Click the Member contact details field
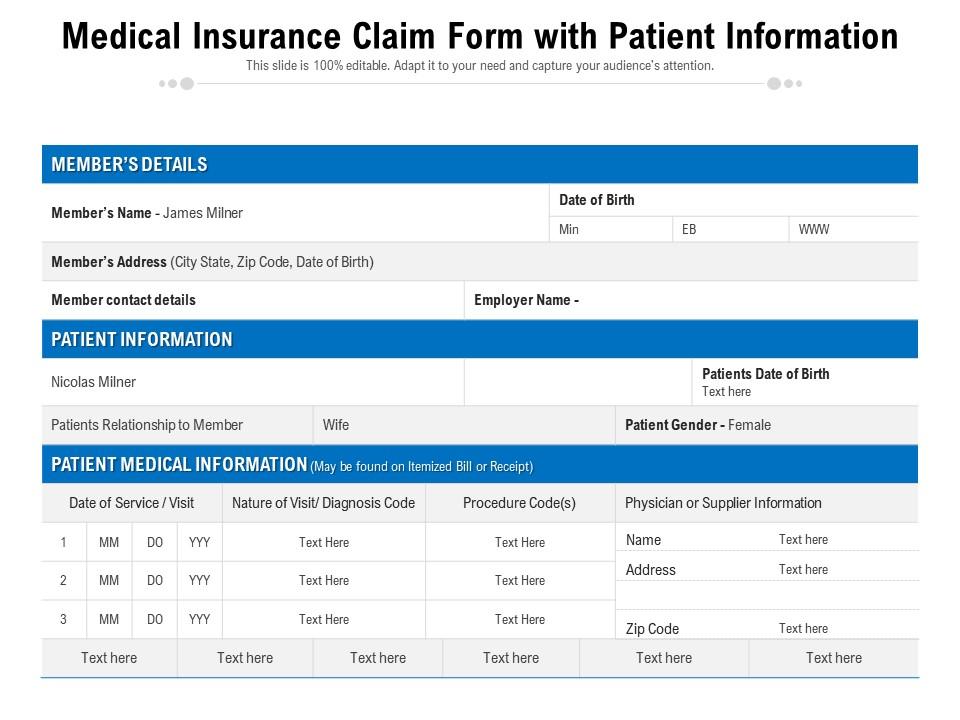Viewport: 960px width, 720px height. click(x=123, y=300)
